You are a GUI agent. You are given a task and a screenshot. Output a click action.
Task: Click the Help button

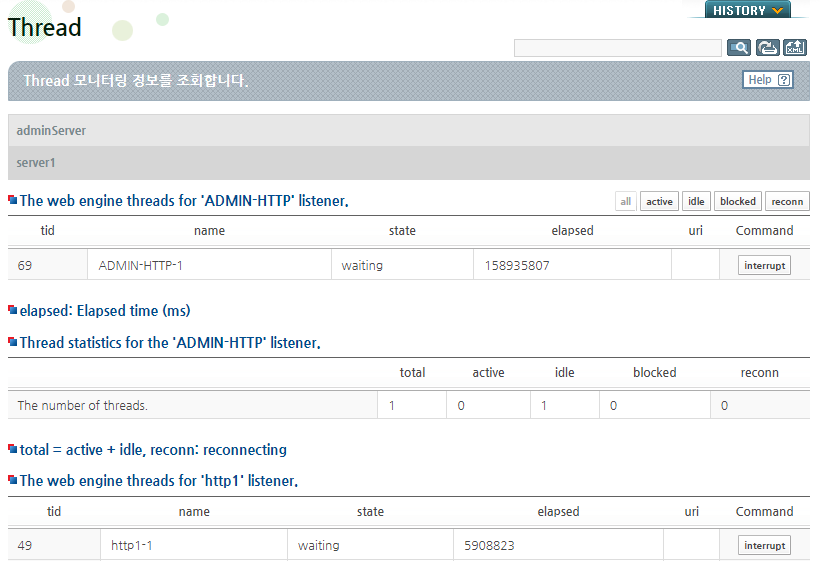768,80
